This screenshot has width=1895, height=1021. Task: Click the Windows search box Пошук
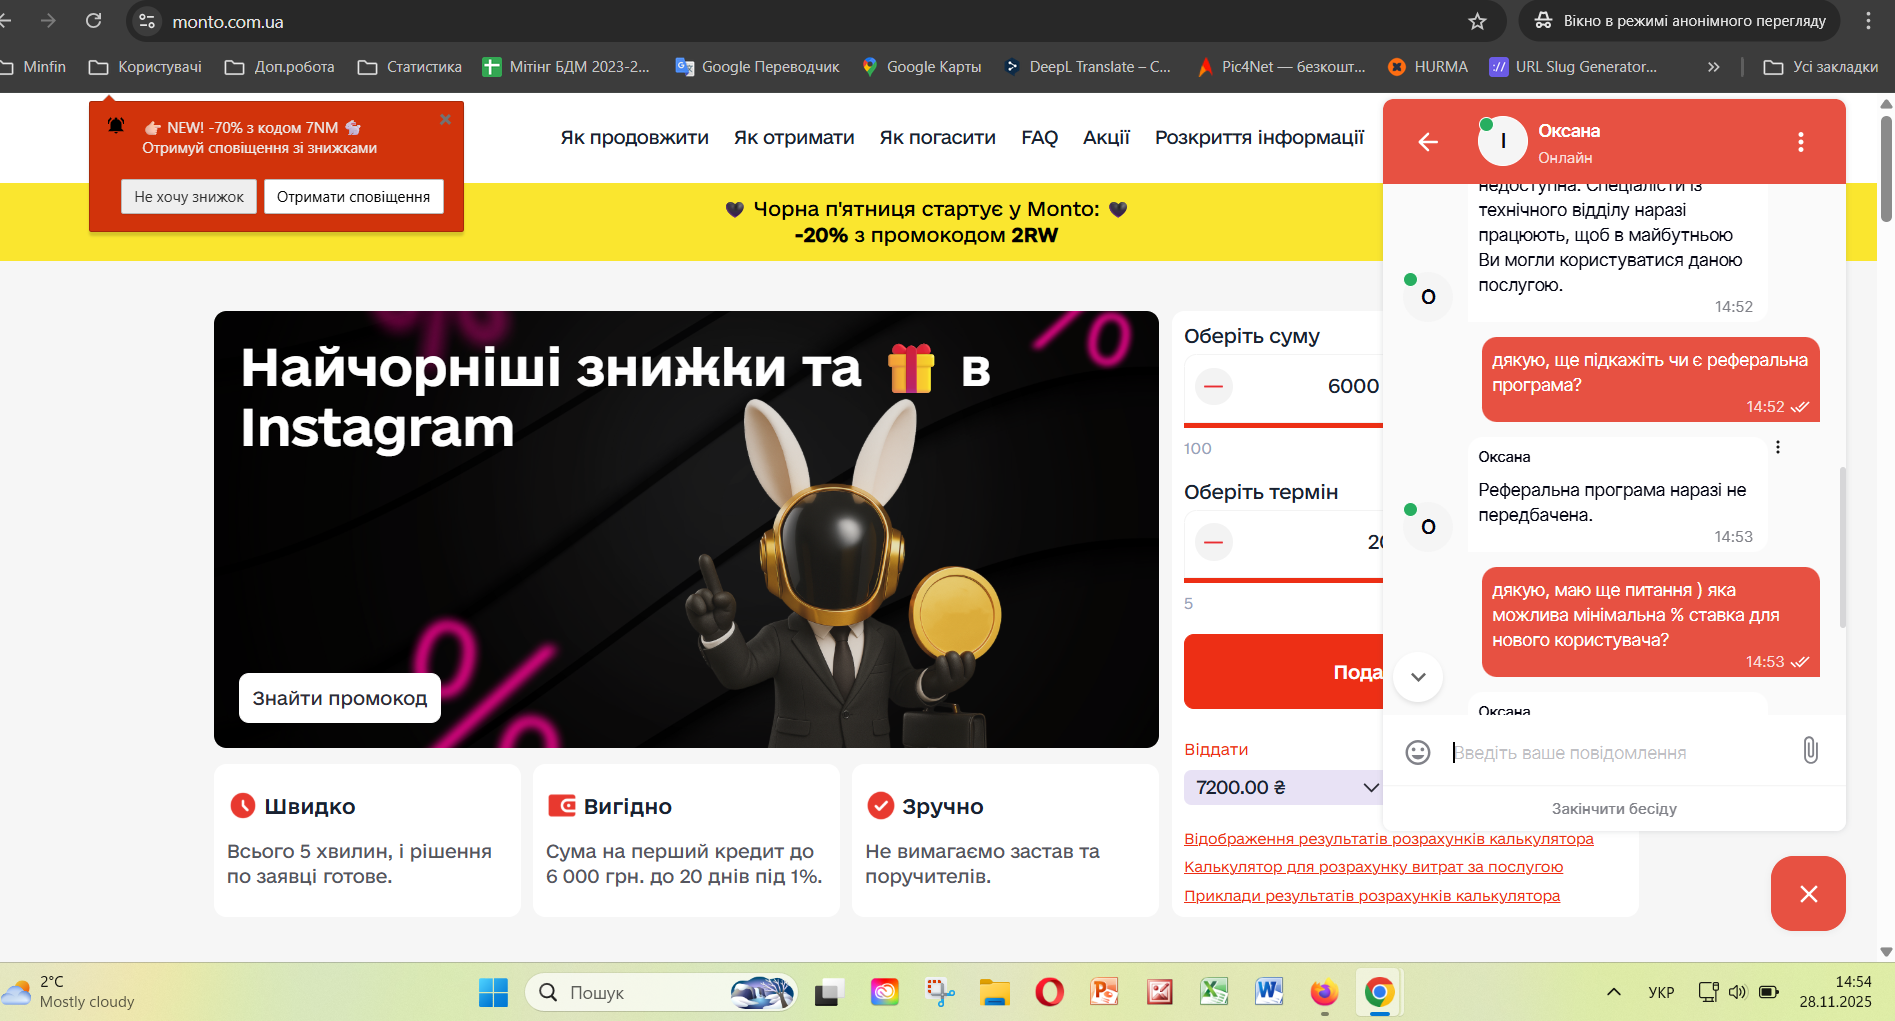(661, 992)
